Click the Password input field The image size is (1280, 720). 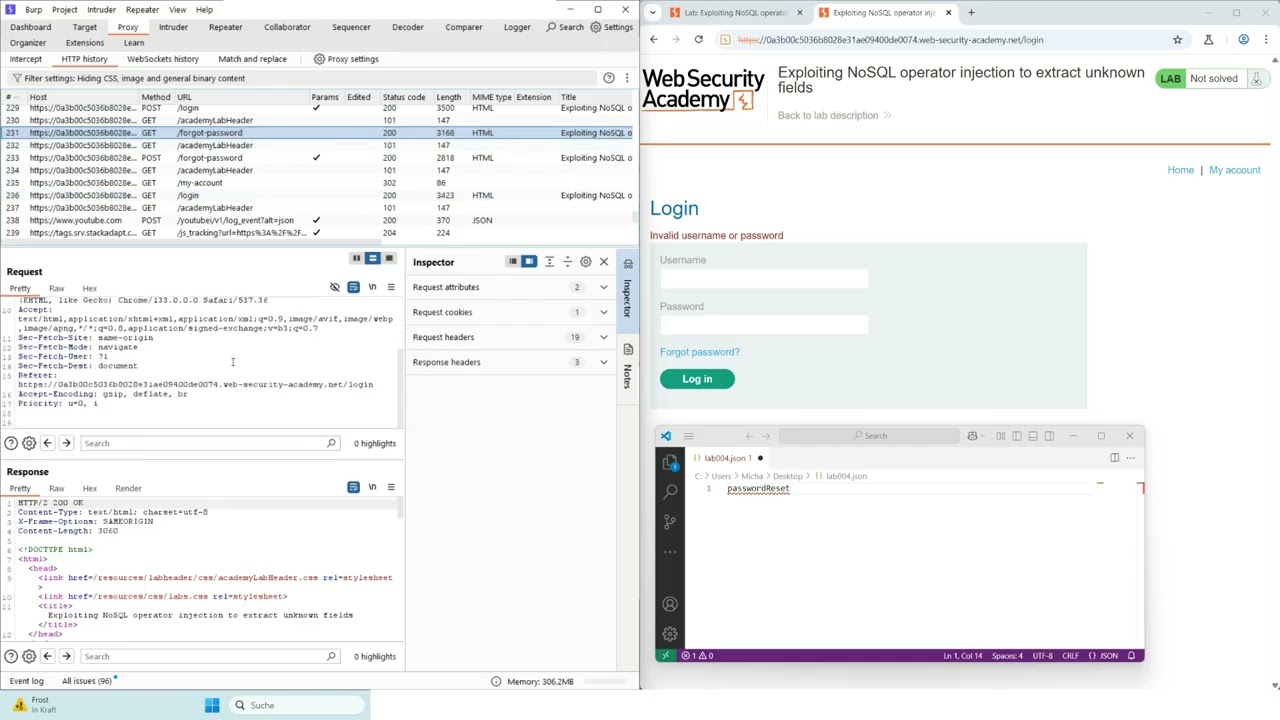(x=764, y=325)
